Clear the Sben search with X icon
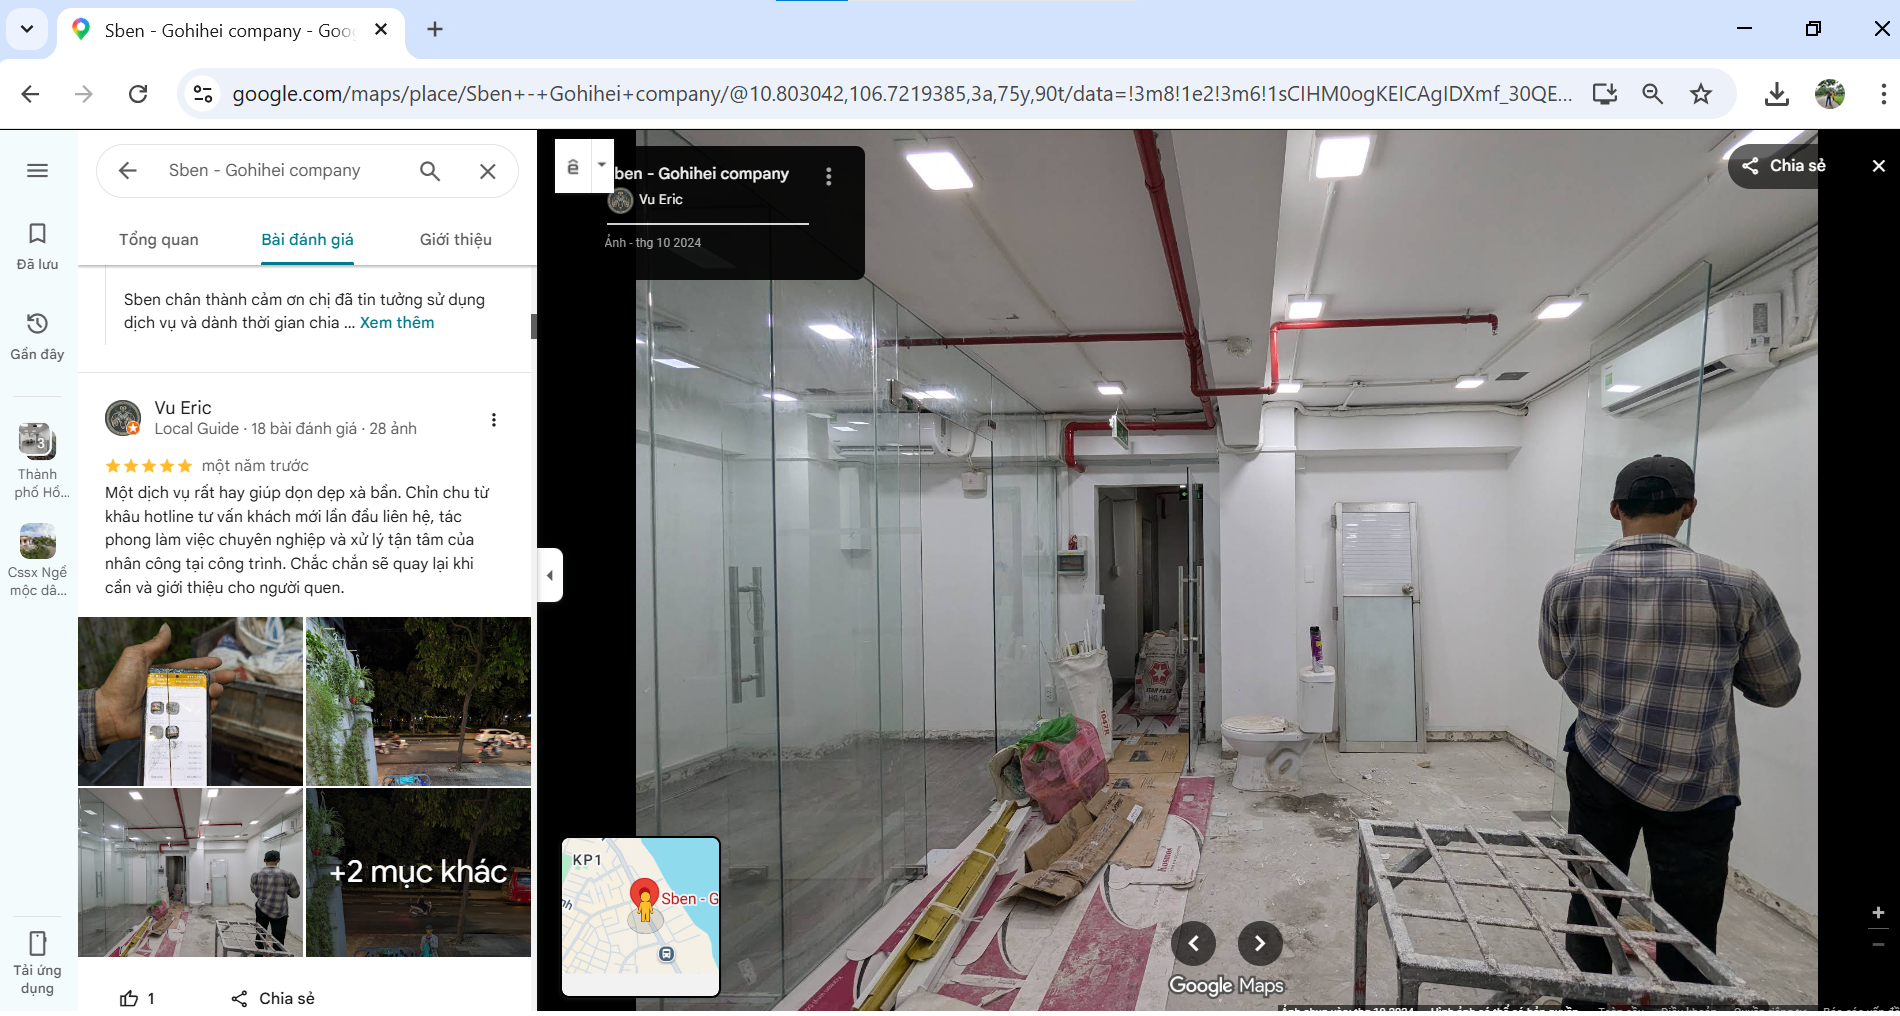Image resolution: width=1900 pixels, height=1016 pixels. [488, 171]
